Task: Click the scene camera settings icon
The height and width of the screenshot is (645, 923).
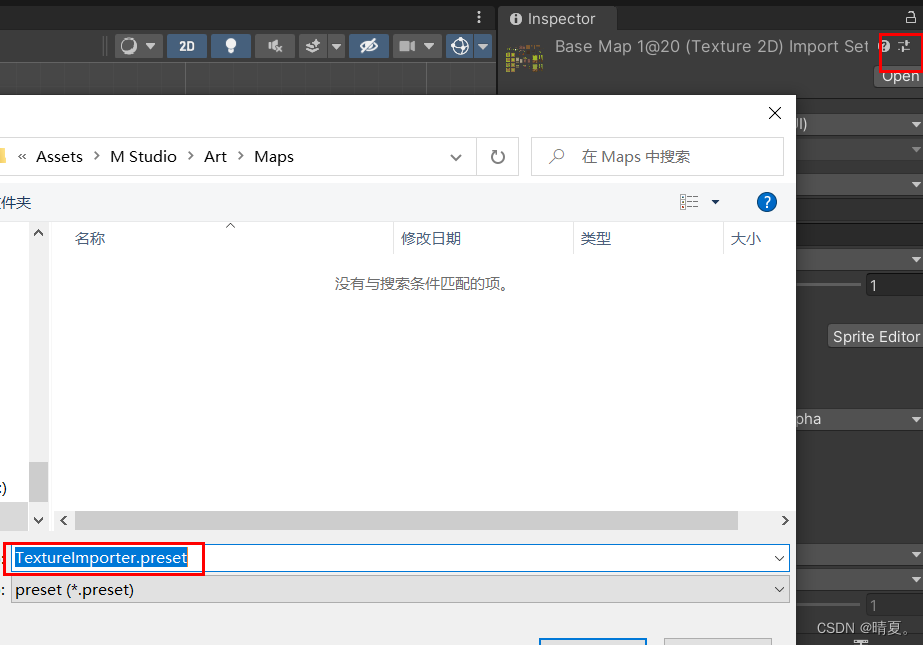Action: (406, 46)
